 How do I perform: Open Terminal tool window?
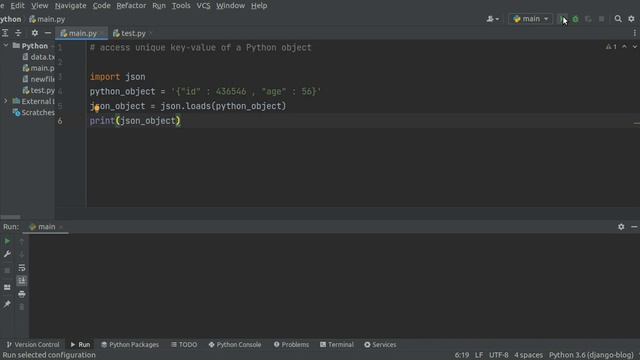[337, 344]
